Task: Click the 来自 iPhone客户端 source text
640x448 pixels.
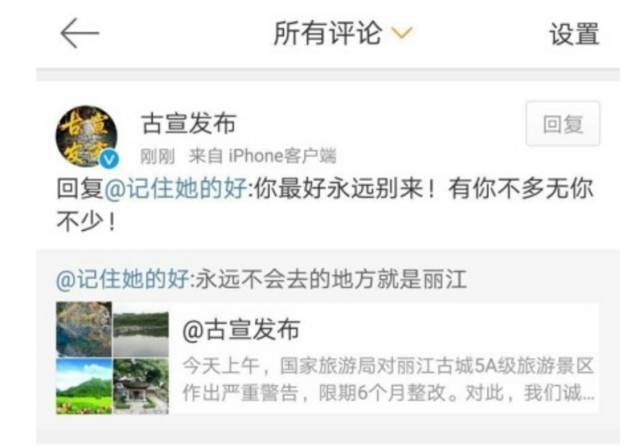Action: (262, 156)
